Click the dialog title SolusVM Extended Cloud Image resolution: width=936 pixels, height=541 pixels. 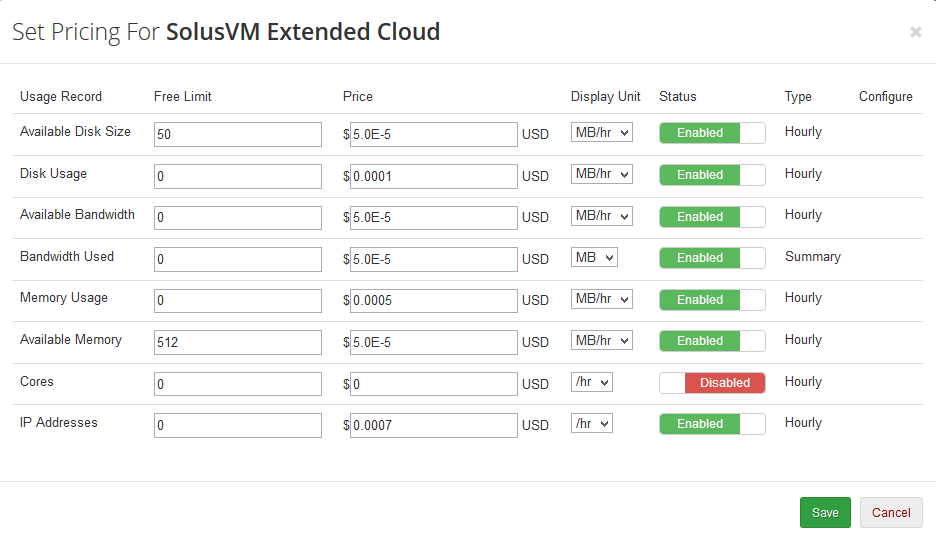[303, 32]
